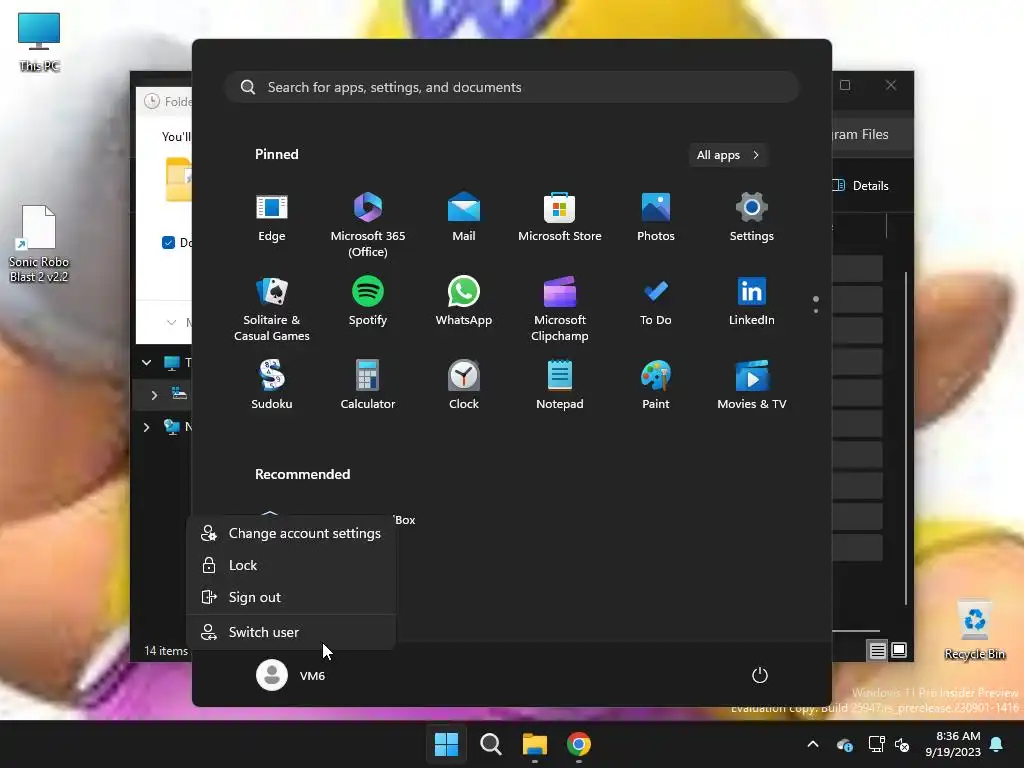
Task: Switch Explorer to large thumbnails view
Action: 899,650
